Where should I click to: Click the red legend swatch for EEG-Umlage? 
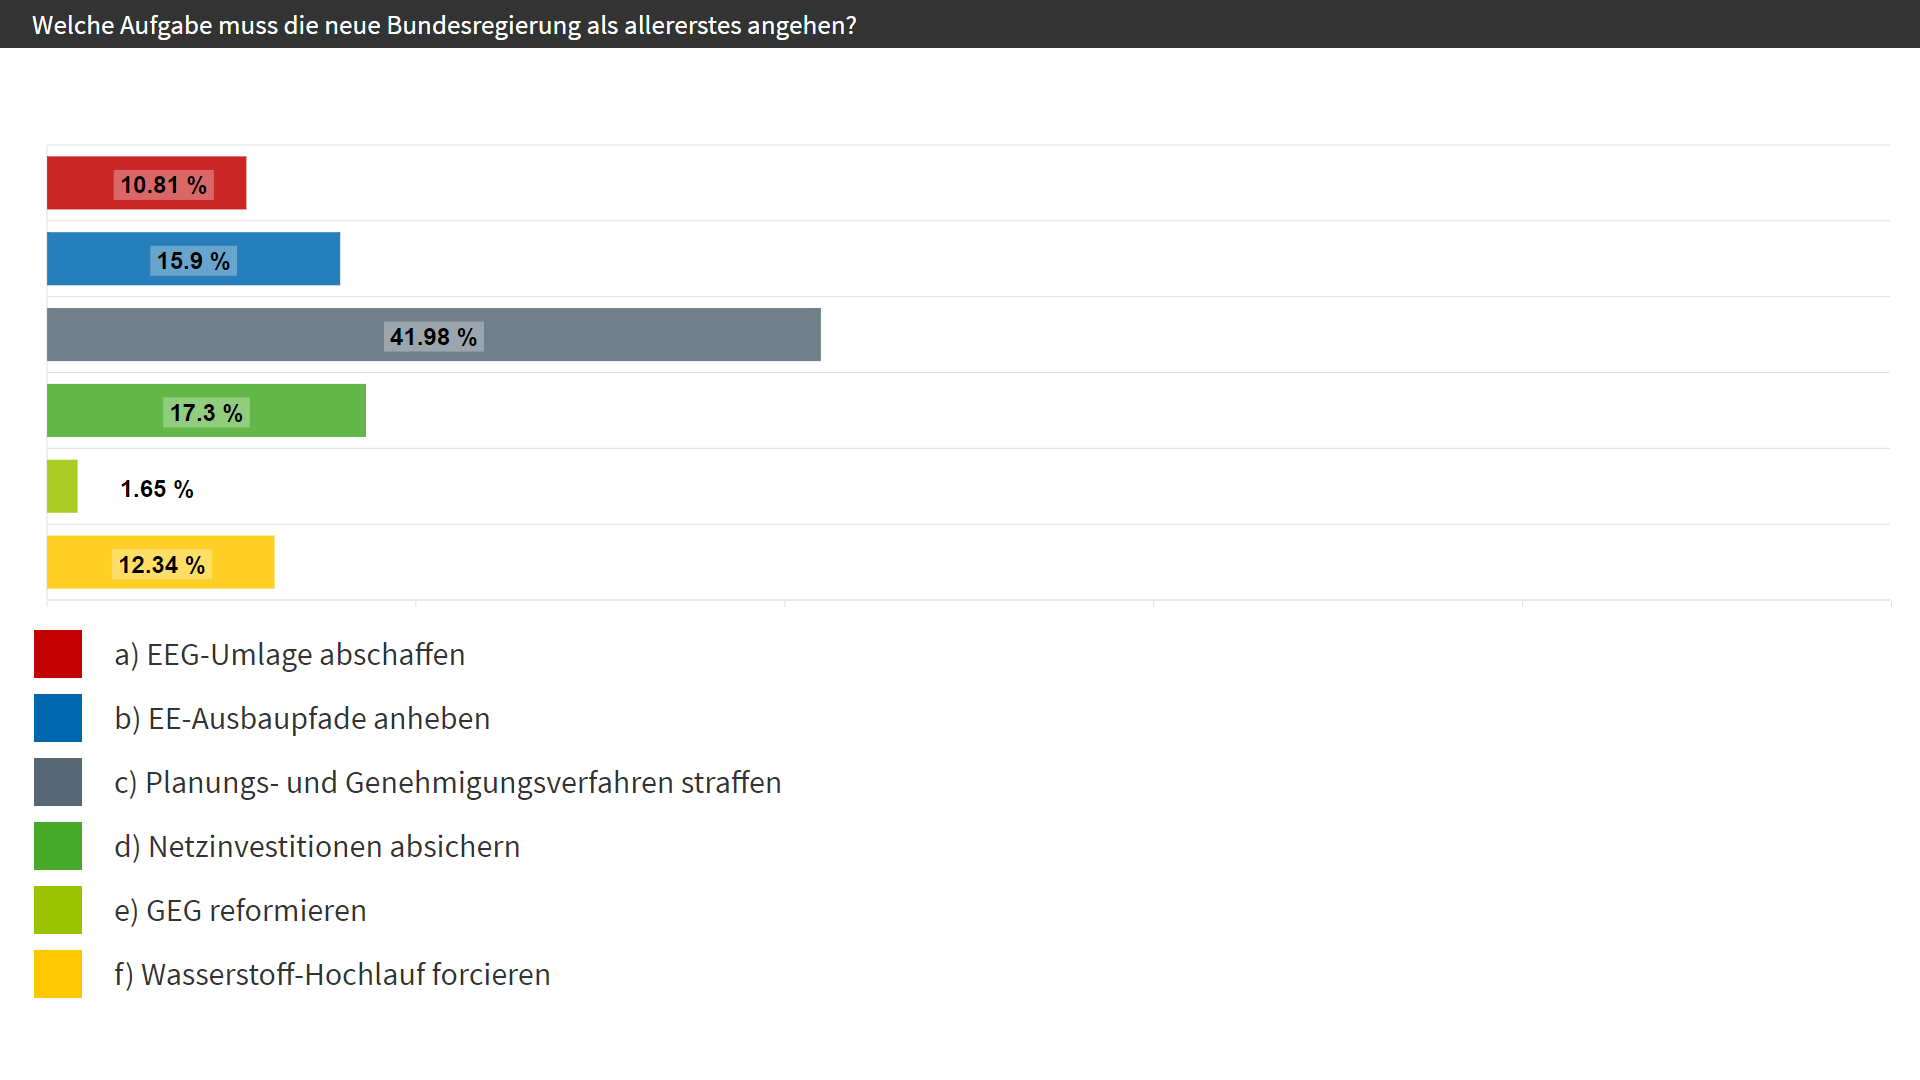pyautogui.click(x=58, y=654)
